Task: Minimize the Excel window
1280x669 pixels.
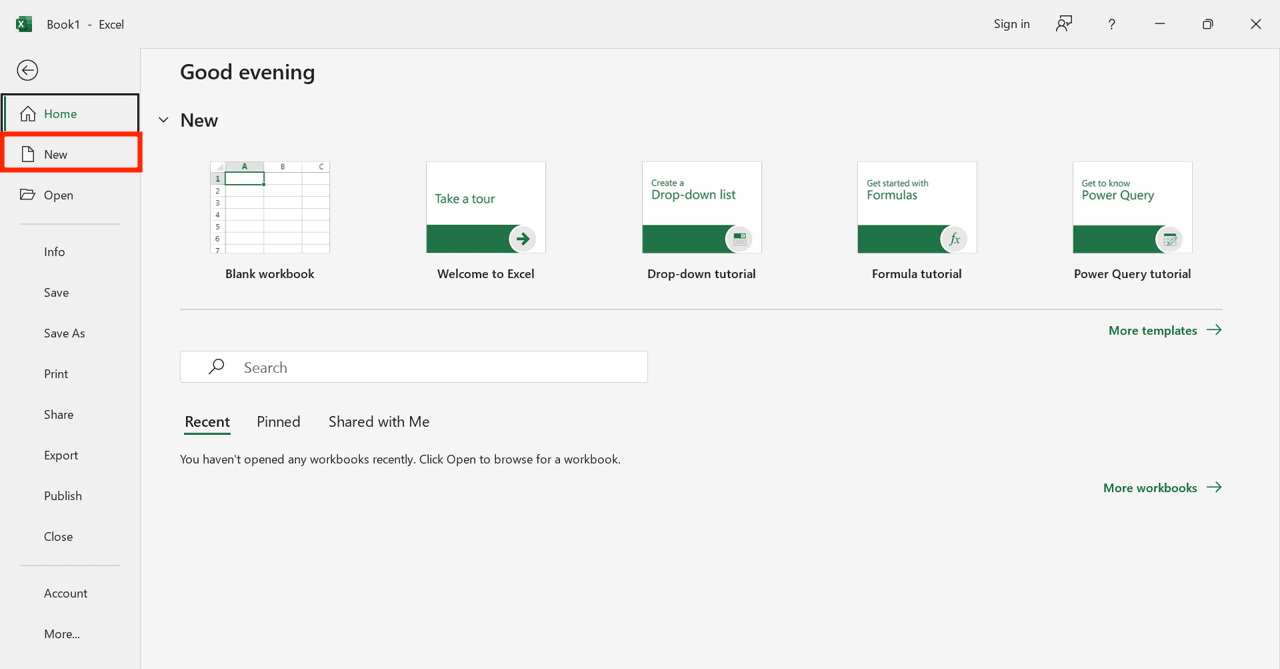Action: pyautogui.click(x=1160, y=24)
